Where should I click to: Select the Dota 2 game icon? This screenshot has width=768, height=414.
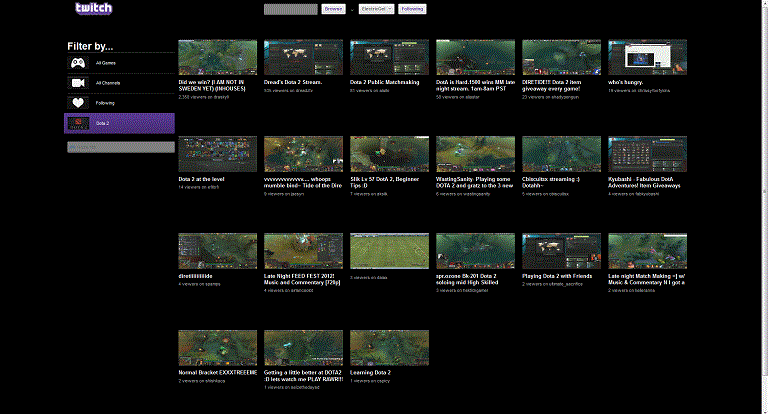pos(78,123)
